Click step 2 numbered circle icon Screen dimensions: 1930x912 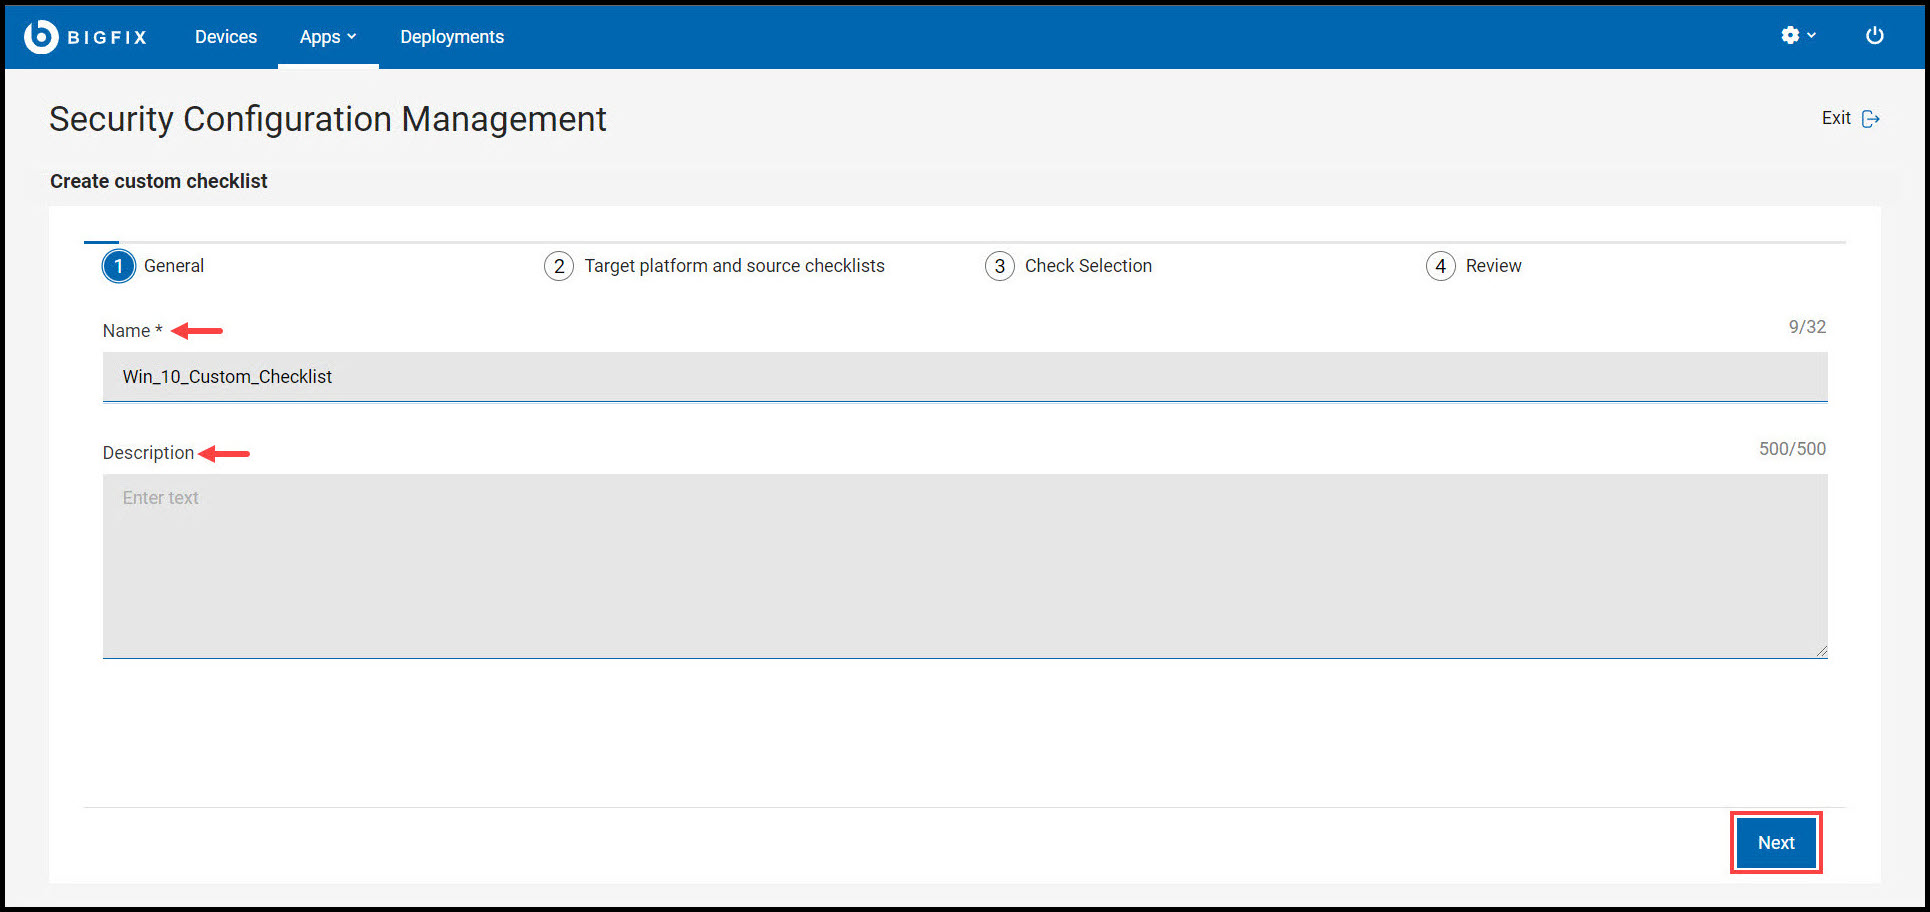559,266
